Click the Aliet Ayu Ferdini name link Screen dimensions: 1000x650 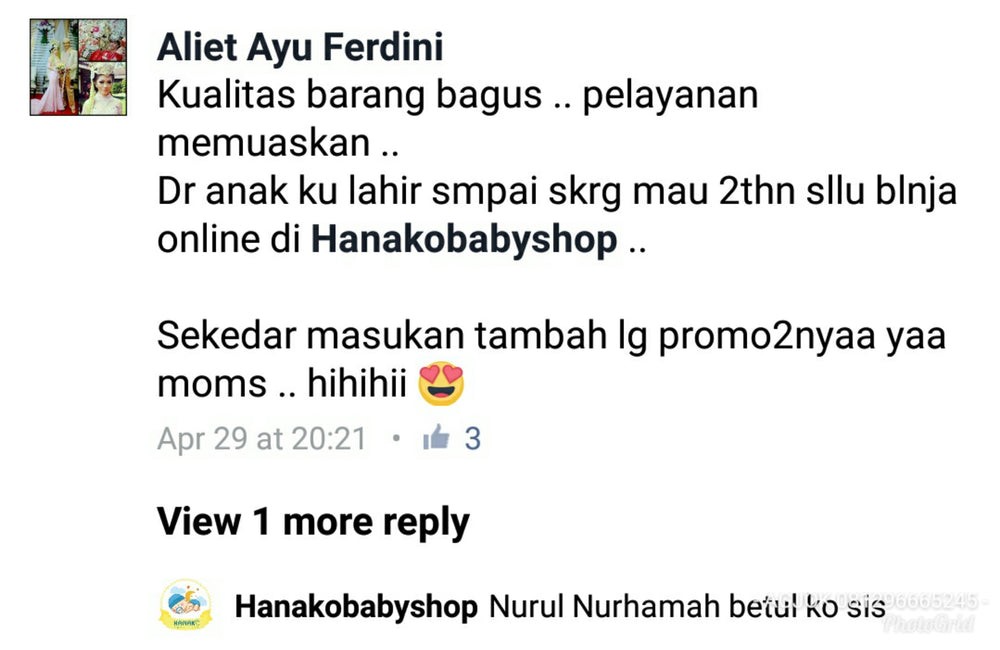click(x=300, y=47)
